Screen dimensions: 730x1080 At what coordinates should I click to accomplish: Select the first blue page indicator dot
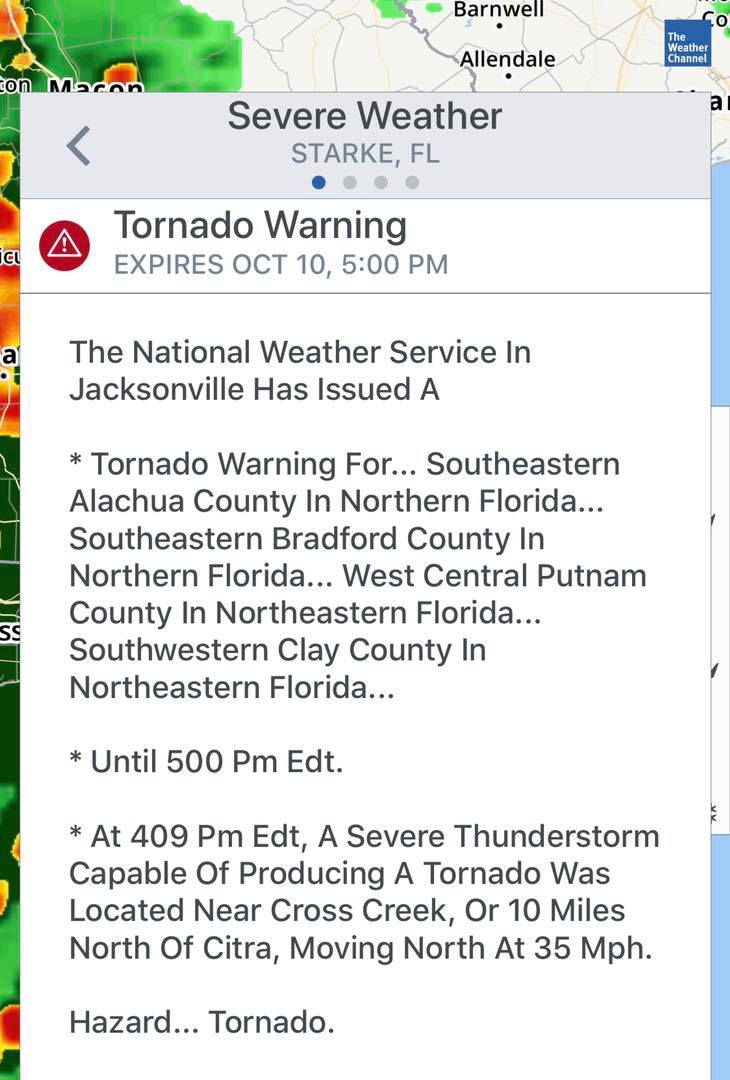click(318, 183)
